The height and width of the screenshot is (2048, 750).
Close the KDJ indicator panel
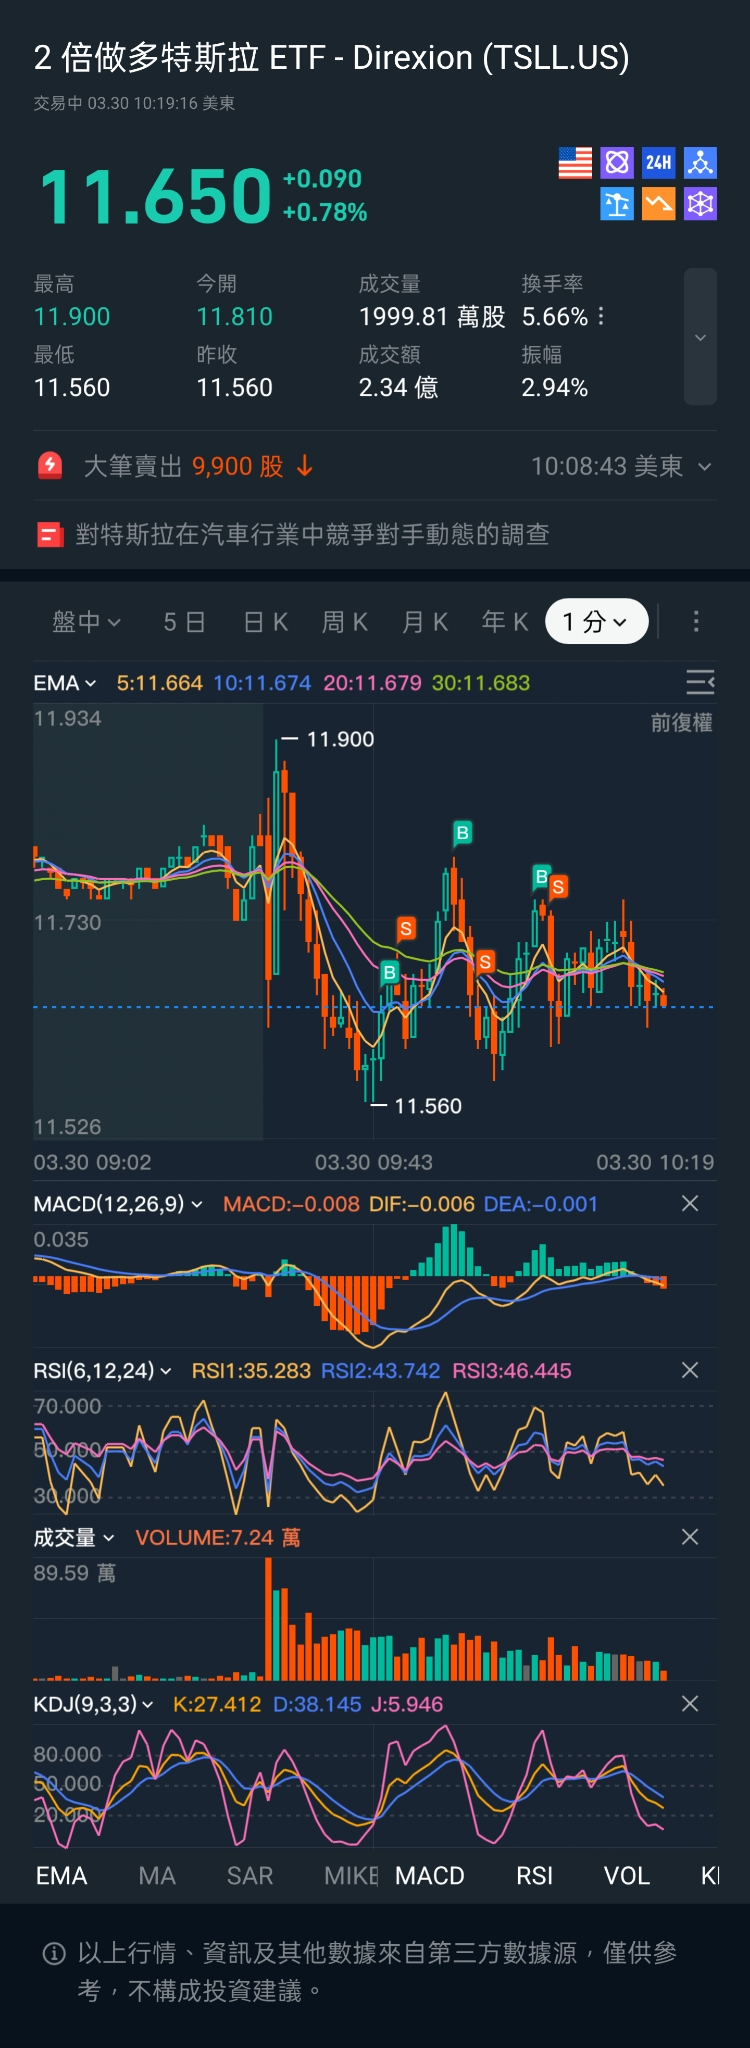coord(690,1704)
